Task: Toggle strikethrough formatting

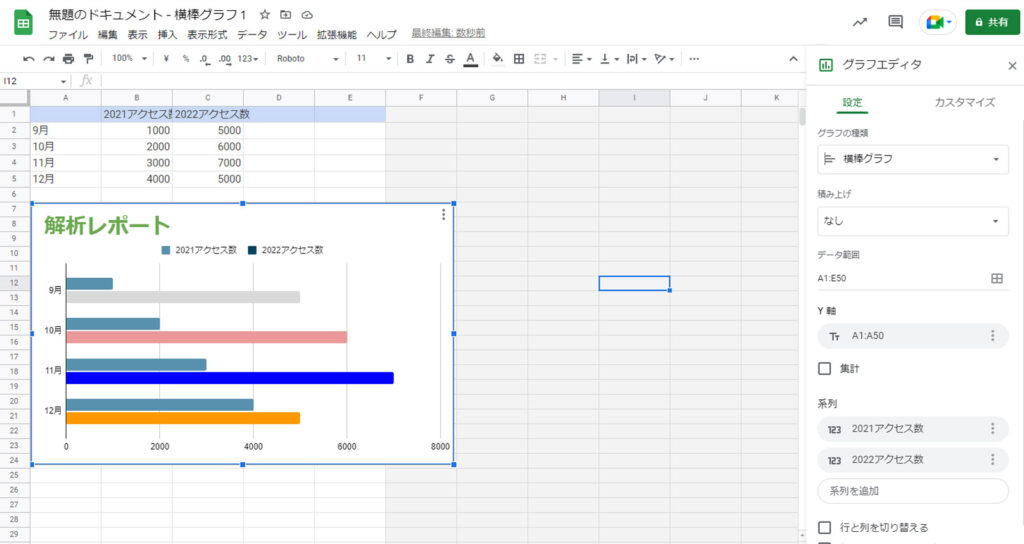Action: pos(450,59)
